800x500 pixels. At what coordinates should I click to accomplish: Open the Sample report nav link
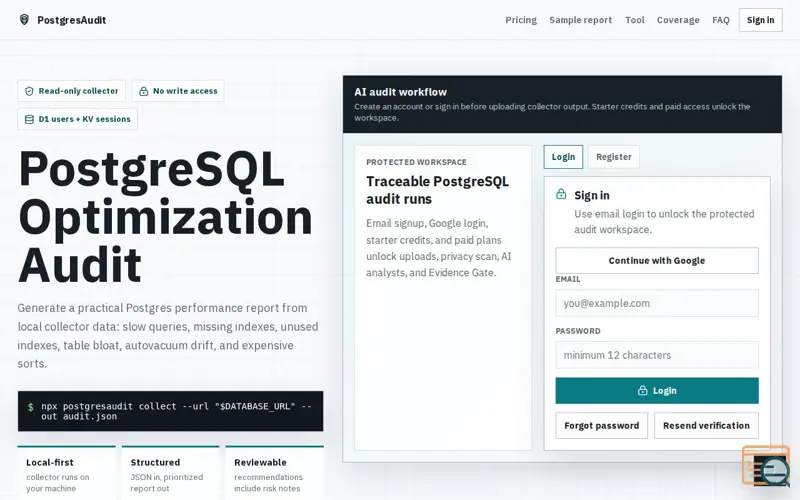581,20
